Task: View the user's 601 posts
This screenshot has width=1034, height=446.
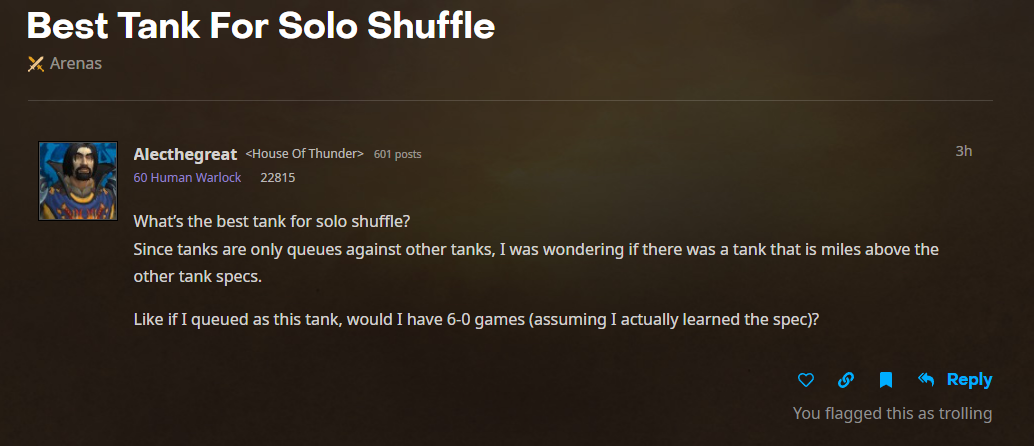Action: pyautogui.click(x=397, y=155)
